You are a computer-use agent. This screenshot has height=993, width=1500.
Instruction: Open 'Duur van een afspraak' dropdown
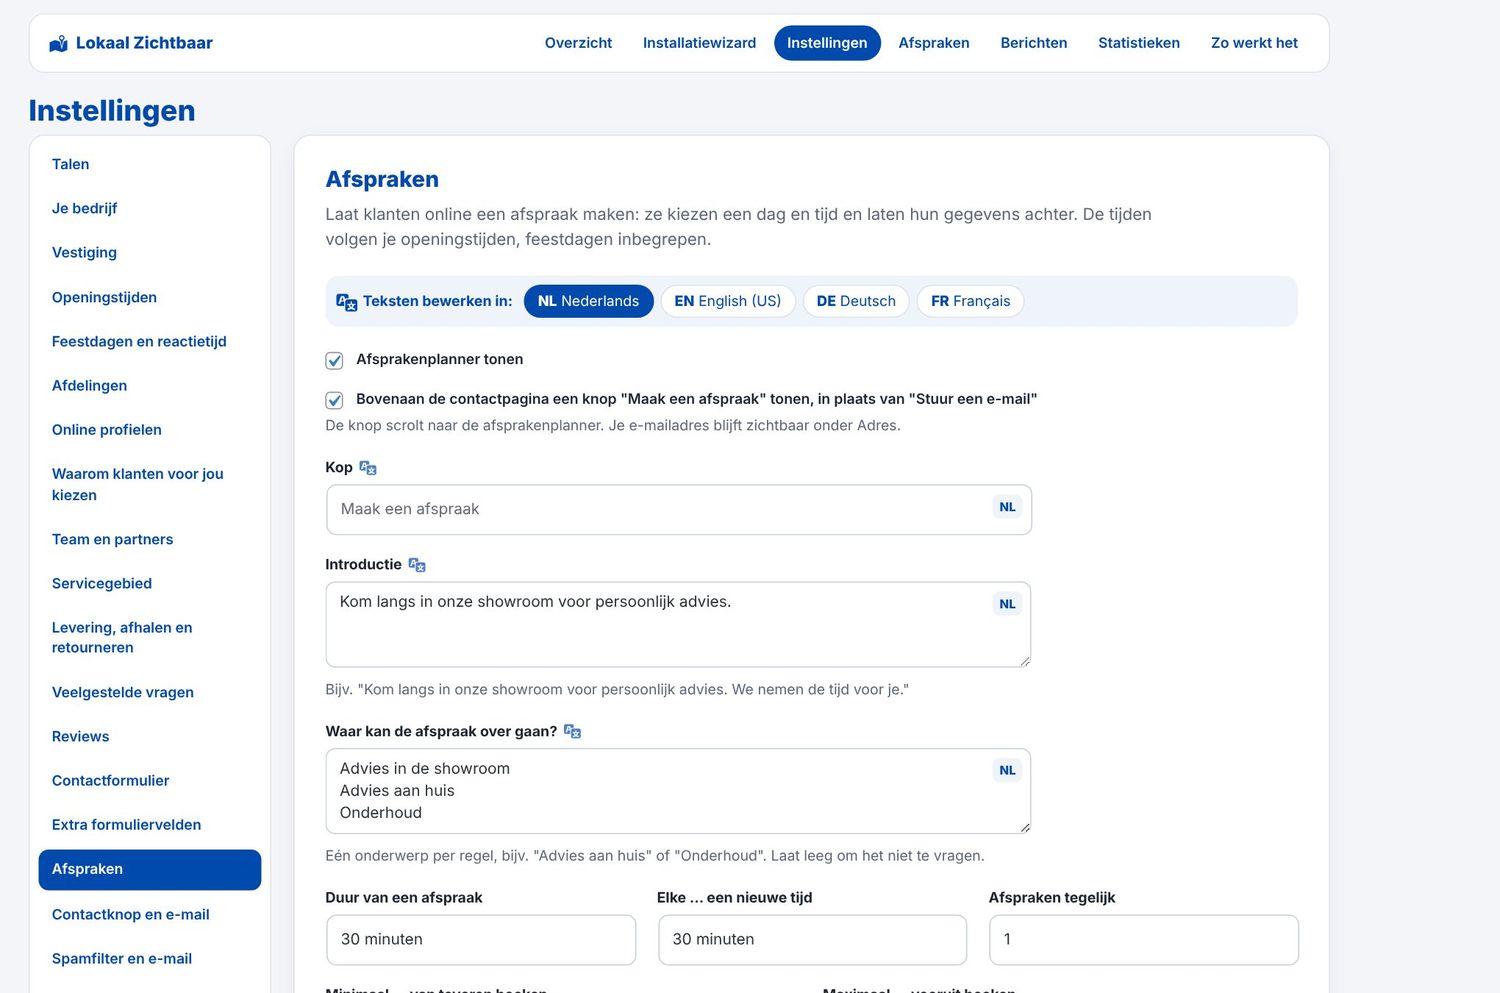[x=481, y=940]
